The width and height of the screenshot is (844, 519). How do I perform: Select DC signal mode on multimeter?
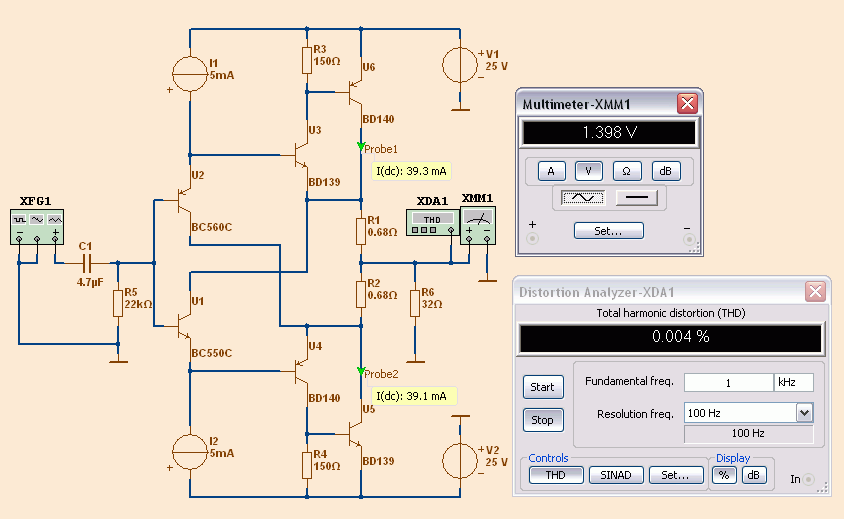(637, 198)
